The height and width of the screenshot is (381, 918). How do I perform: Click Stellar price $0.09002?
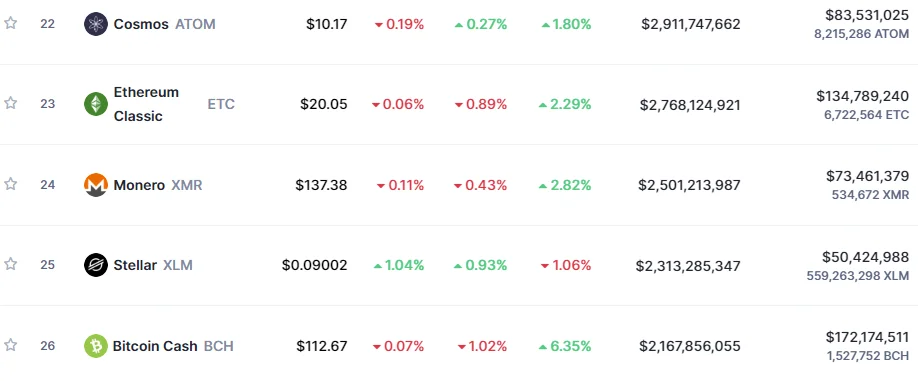pyautogui.click(x=314, y=265)
